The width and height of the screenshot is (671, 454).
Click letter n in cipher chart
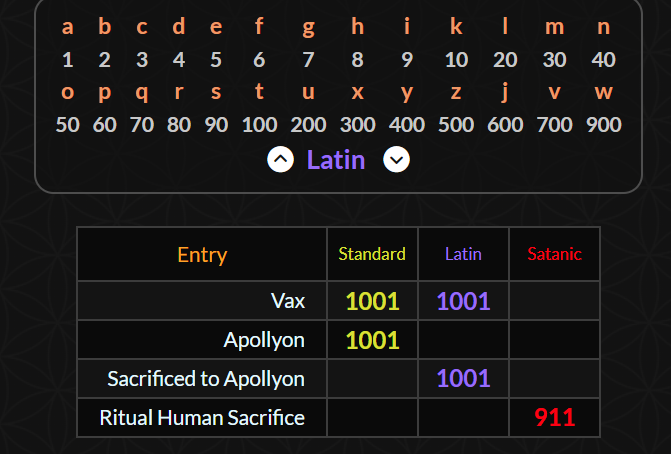pyautogui.click(x=603, y=27)
